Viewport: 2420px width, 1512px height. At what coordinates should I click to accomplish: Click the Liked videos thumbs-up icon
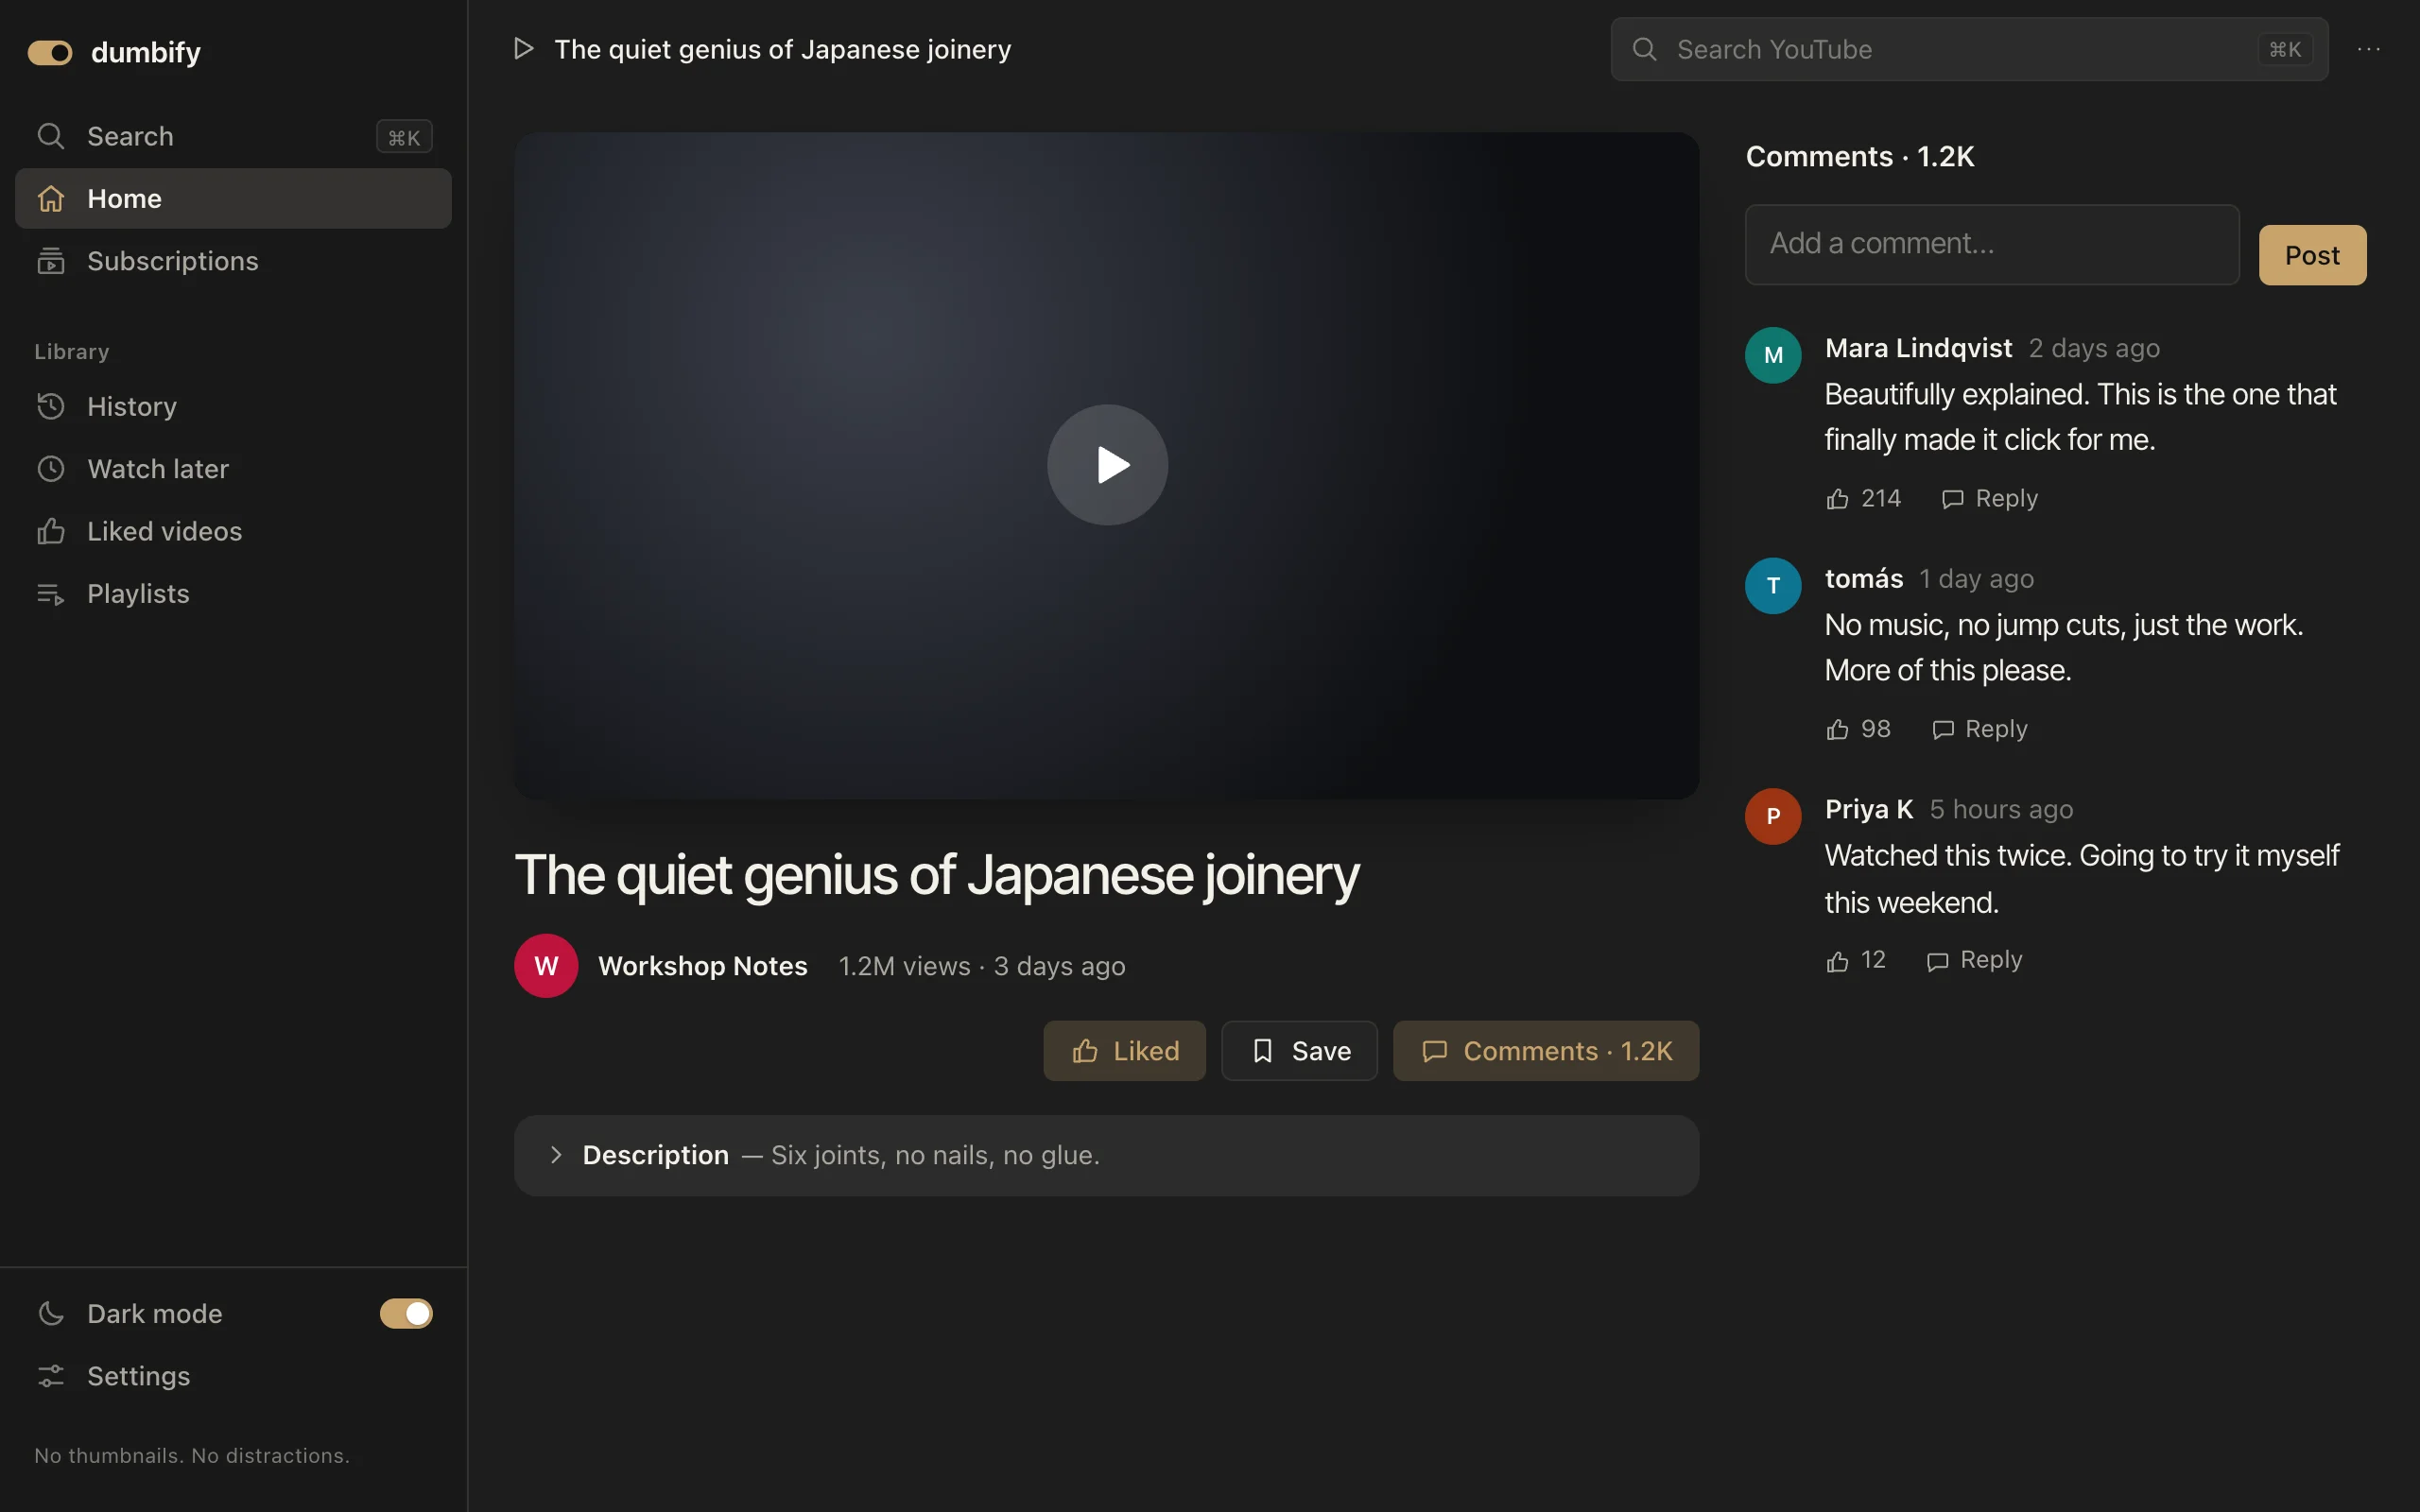51,531
